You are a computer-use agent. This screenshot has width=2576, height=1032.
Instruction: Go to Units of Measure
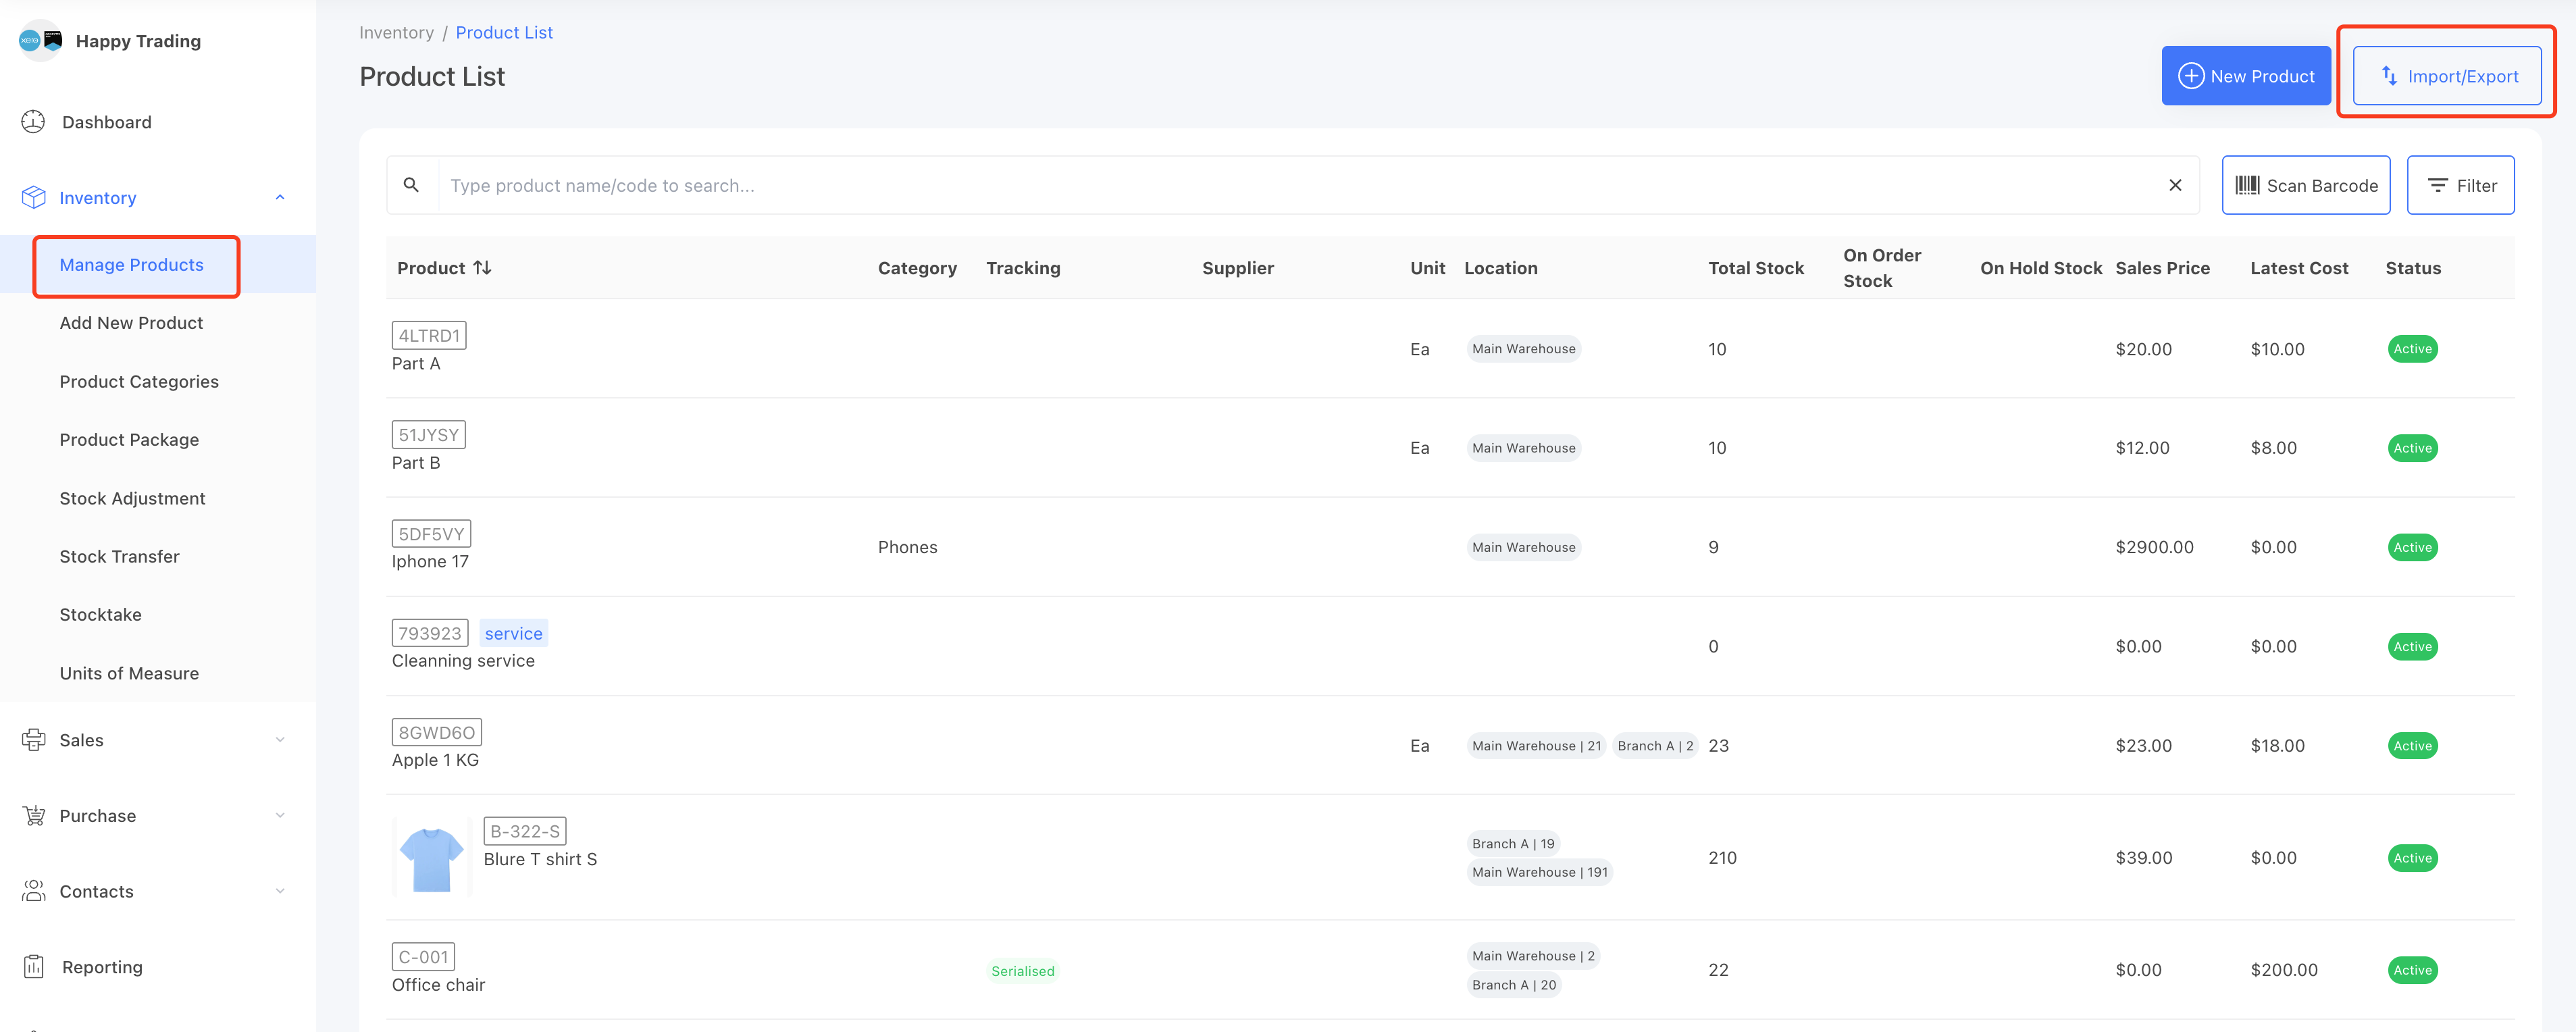(x=129, y=673)
